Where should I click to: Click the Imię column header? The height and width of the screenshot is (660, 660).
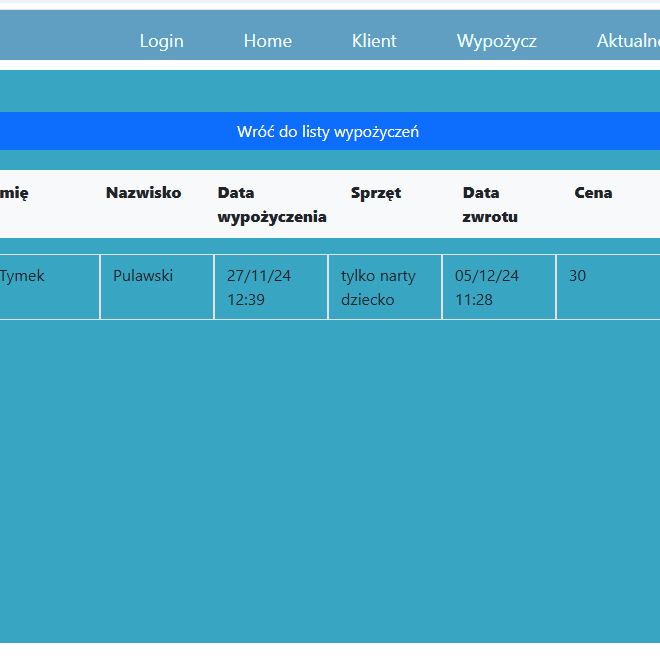(x=14, y=193)
